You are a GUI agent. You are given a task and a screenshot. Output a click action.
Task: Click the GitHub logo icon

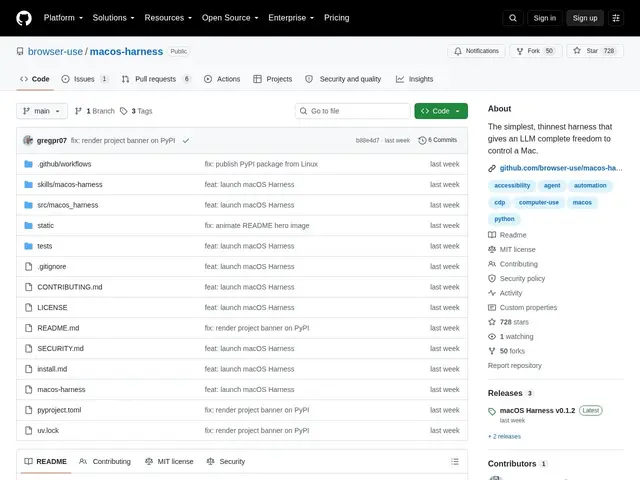click(24, 18)
